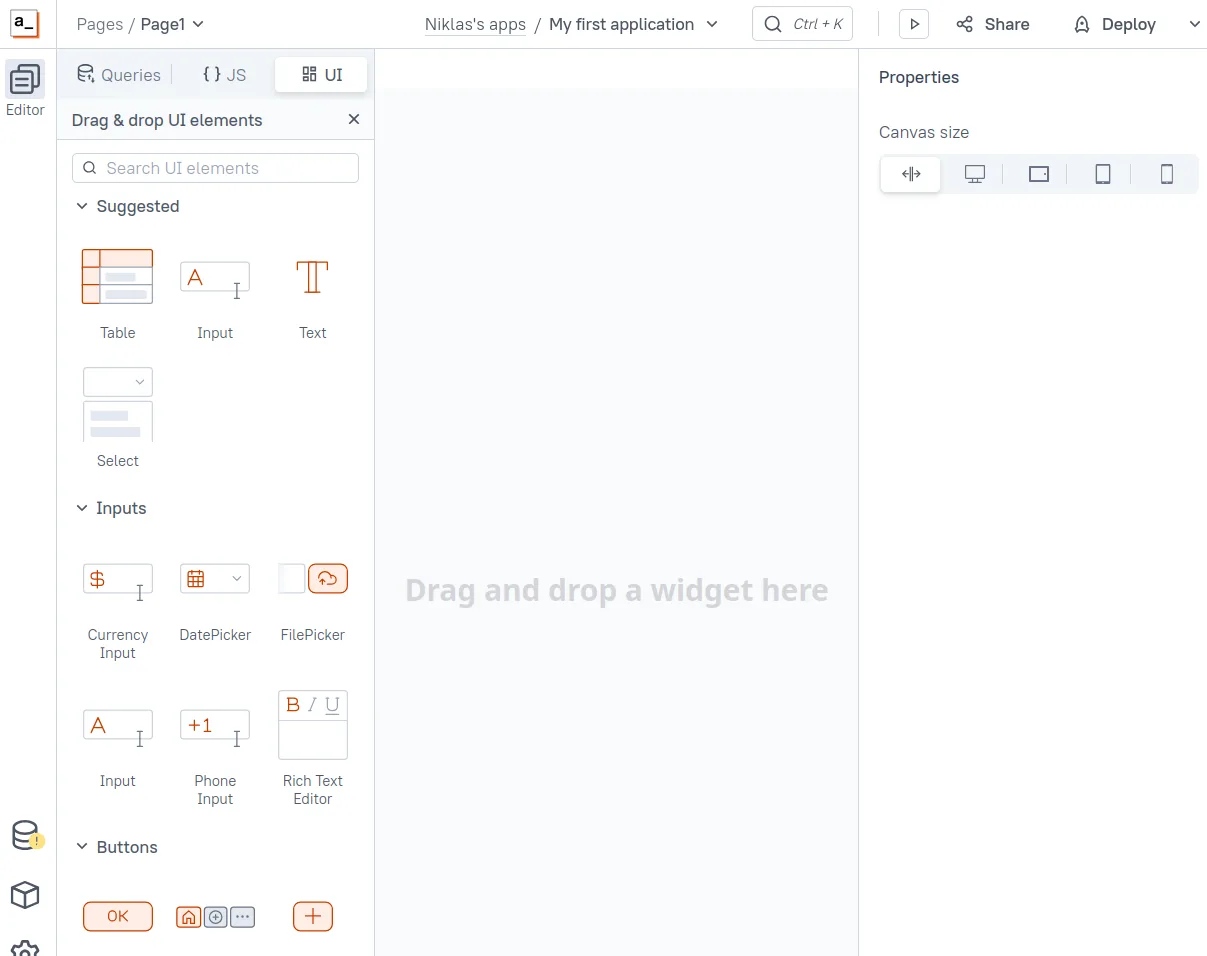The height and width of the screenshot is (956, 1207).
Task: Click the Phone Input widget
Action: (x=215, y=725)
